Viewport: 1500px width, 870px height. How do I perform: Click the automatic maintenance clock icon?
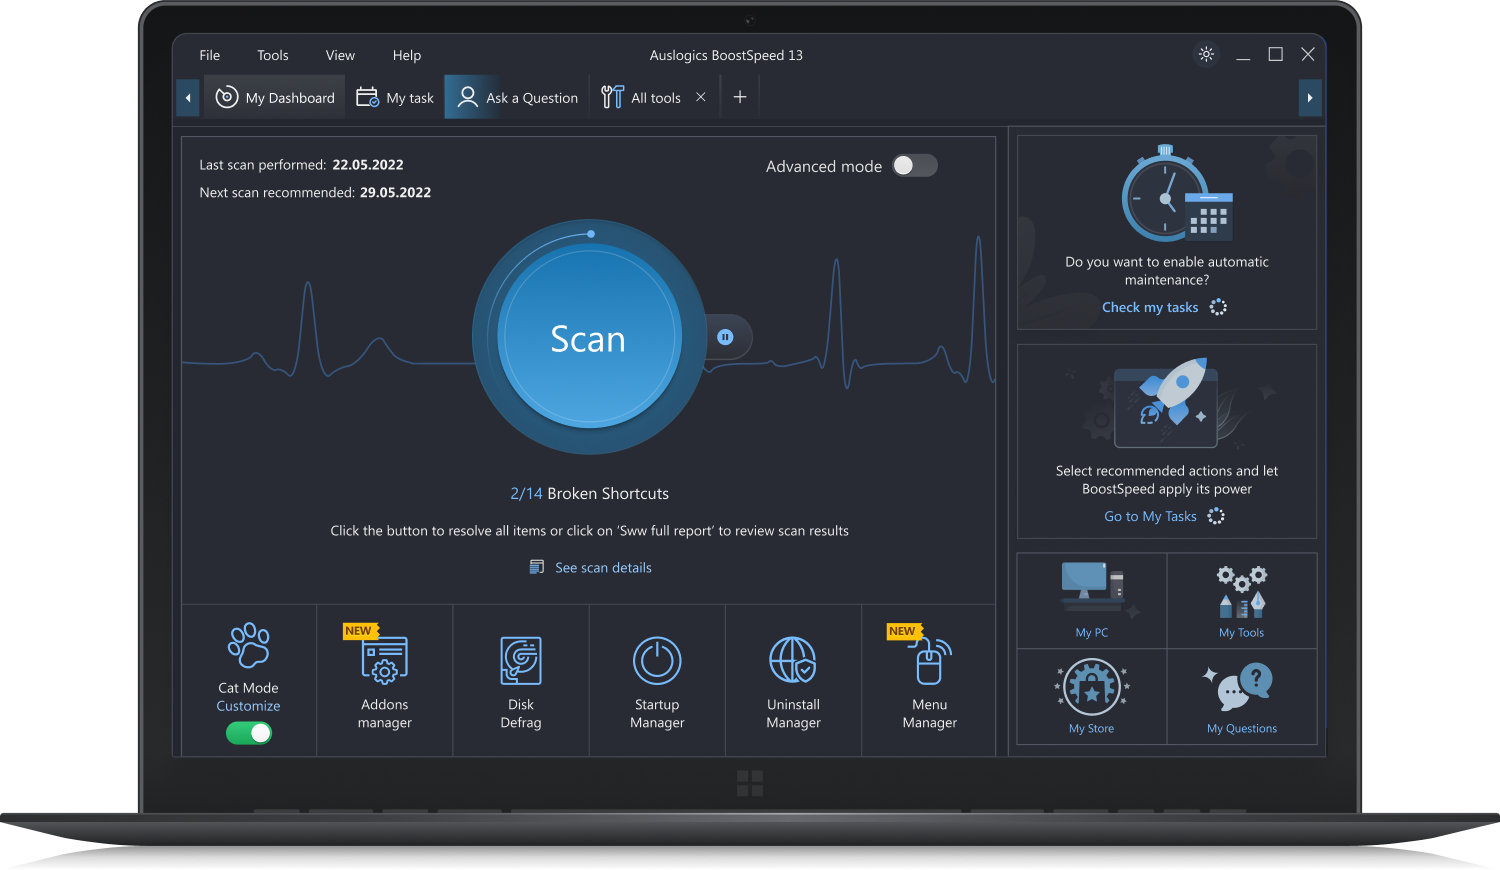(1176, 194)
